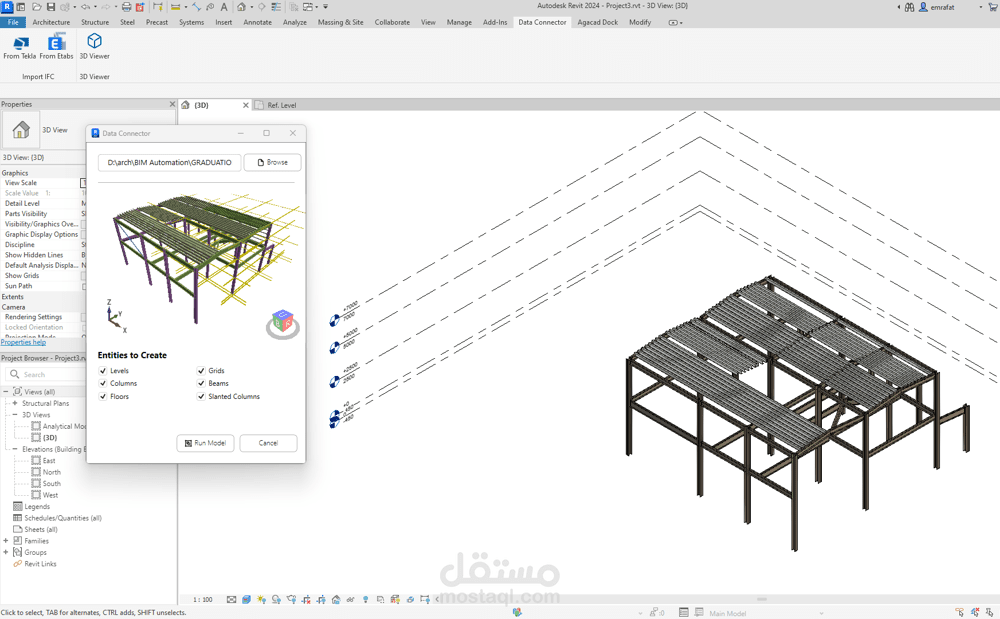This screenshot has width=1000, height=619.
Task: Switch to the Architecture ribbon tab
Action: [x=51, y=22]
